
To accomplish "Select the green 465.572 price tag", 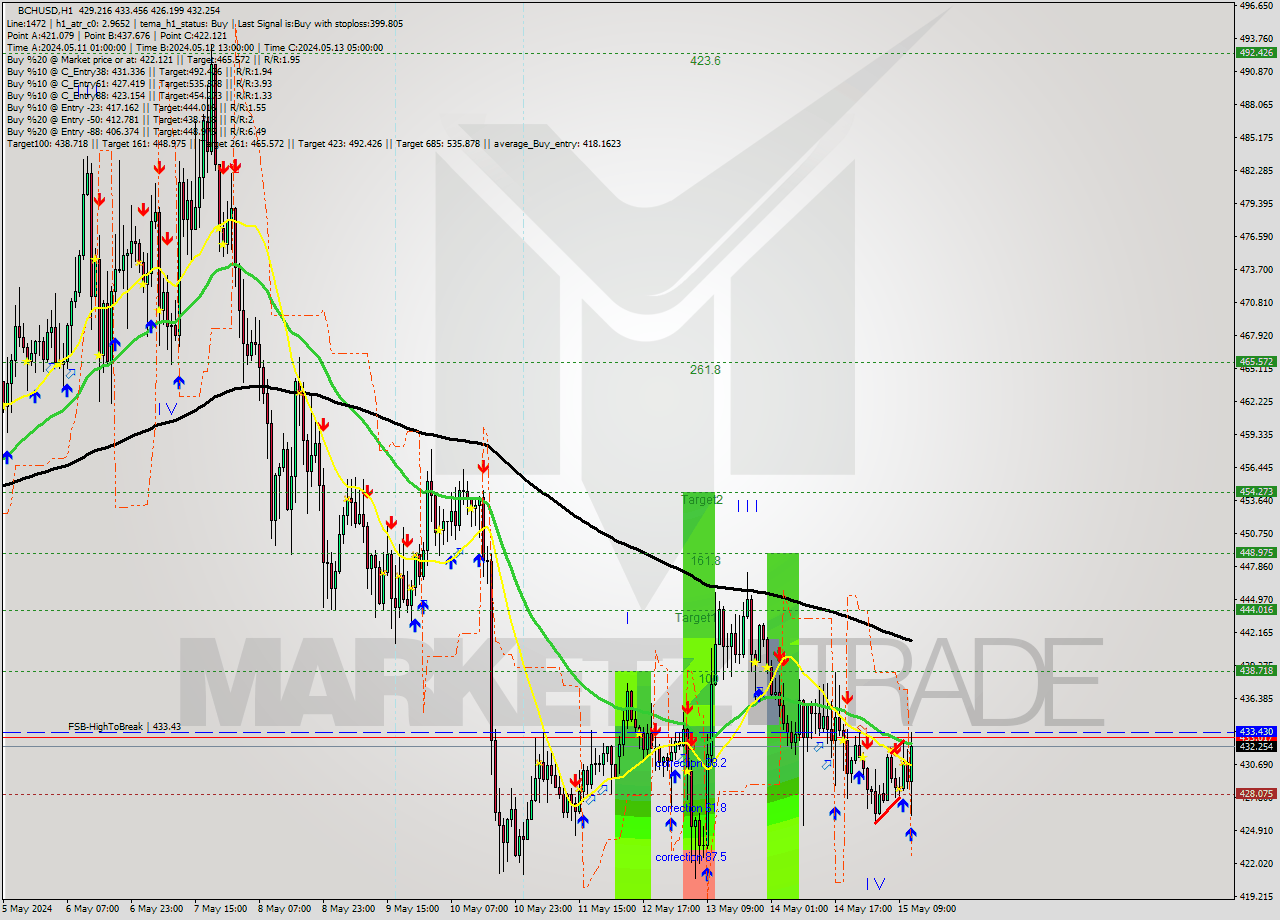I will point(1256,362).
